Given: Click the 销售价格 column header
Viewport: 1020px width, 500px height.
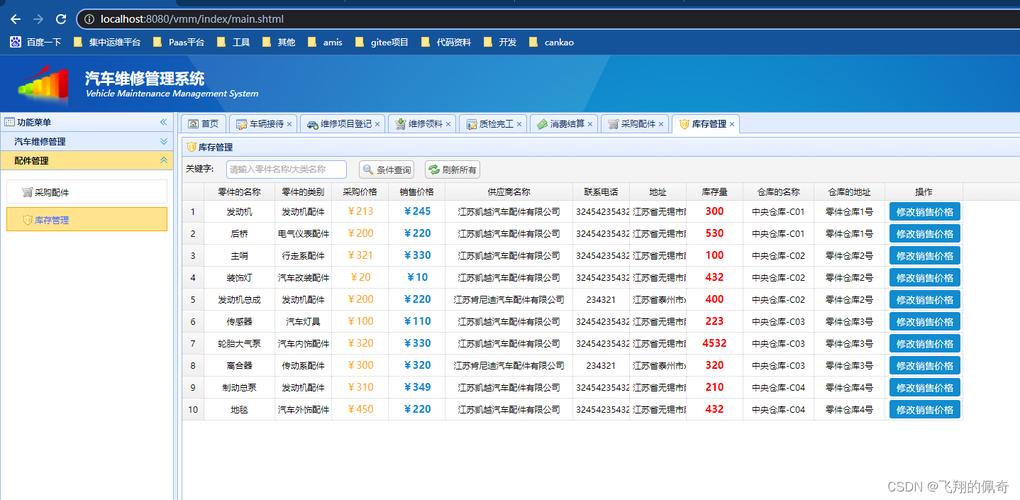Looking at the screenshot, I should (x=417, y=192).
